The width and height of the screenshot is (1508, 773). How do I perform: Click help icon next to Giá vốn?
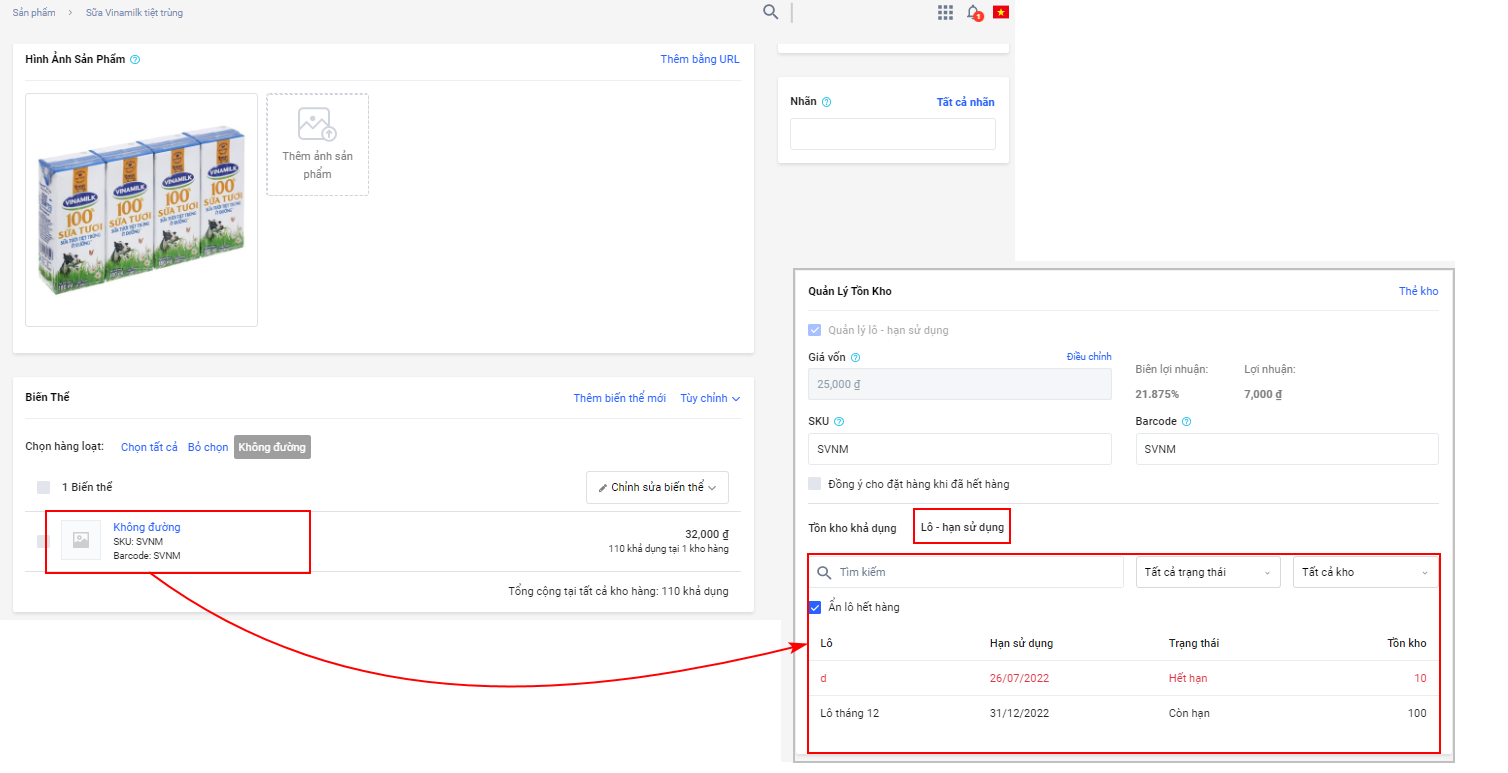pos(855,357)
